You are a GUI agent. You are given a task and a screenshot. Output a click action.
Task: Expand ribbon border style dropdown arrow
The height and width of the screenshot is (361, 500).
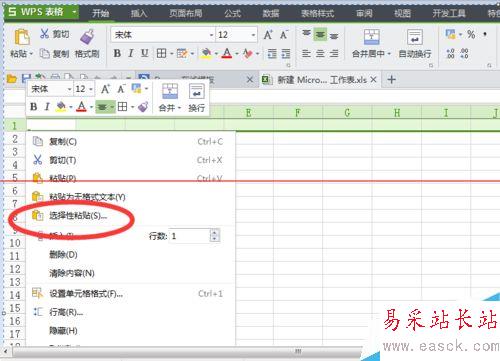click(171, 54)
